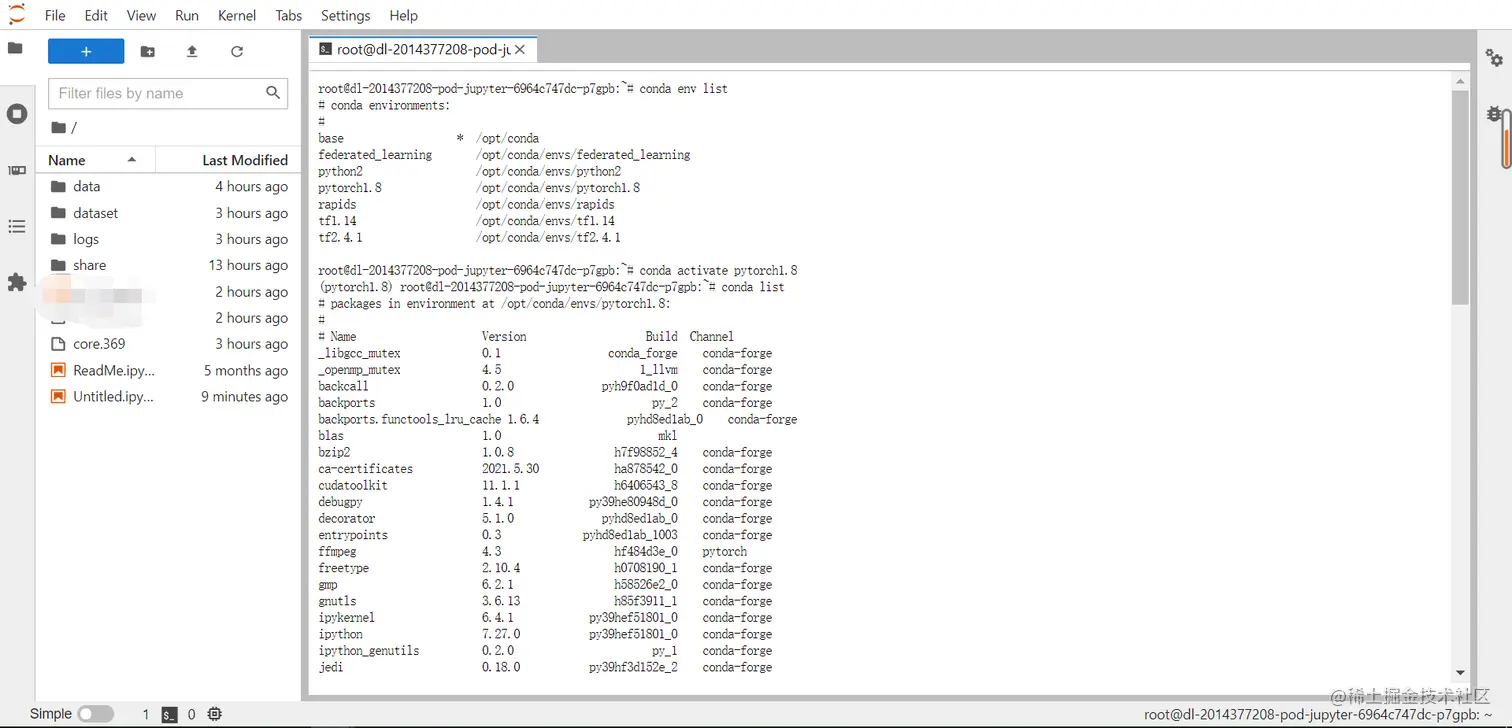Click the terminal scrollbar down arrow
Screen dimensions: 1512x728
(x=1460, y=674)
